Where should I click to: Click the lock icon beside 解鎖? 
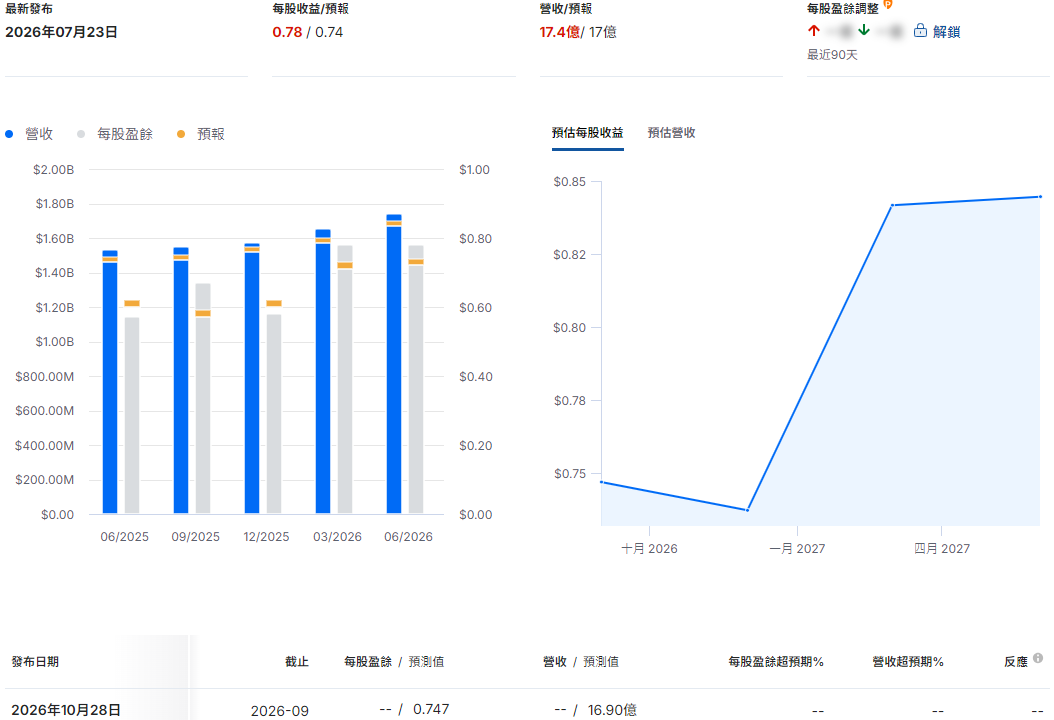pyautogui.click(x=920, y=31)
